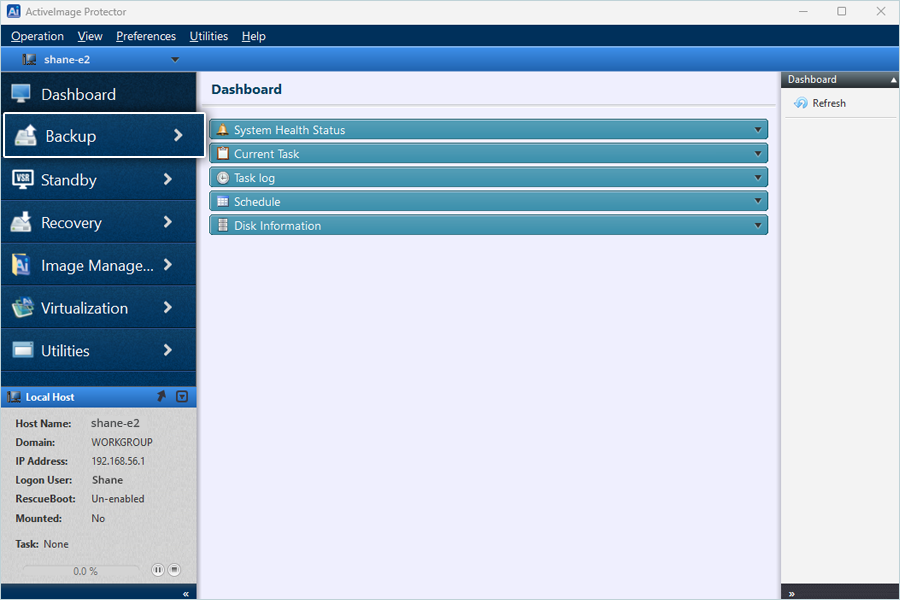Expand the Image Manager submenu arrow
This screenshot has height=600, width=900.
[x=168, y=265]
